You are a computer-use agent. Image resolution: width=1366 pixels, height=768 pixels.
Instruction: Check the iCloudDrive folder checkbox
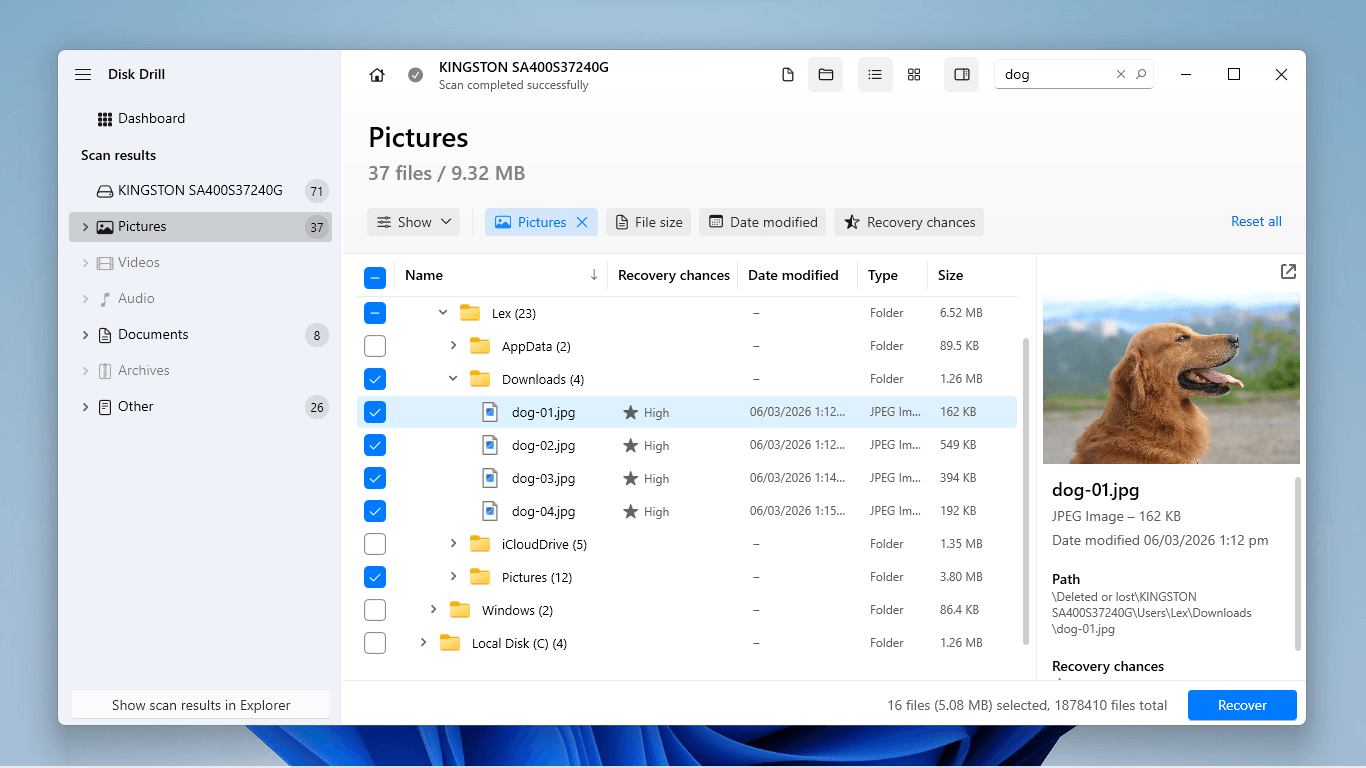[375, 544]
